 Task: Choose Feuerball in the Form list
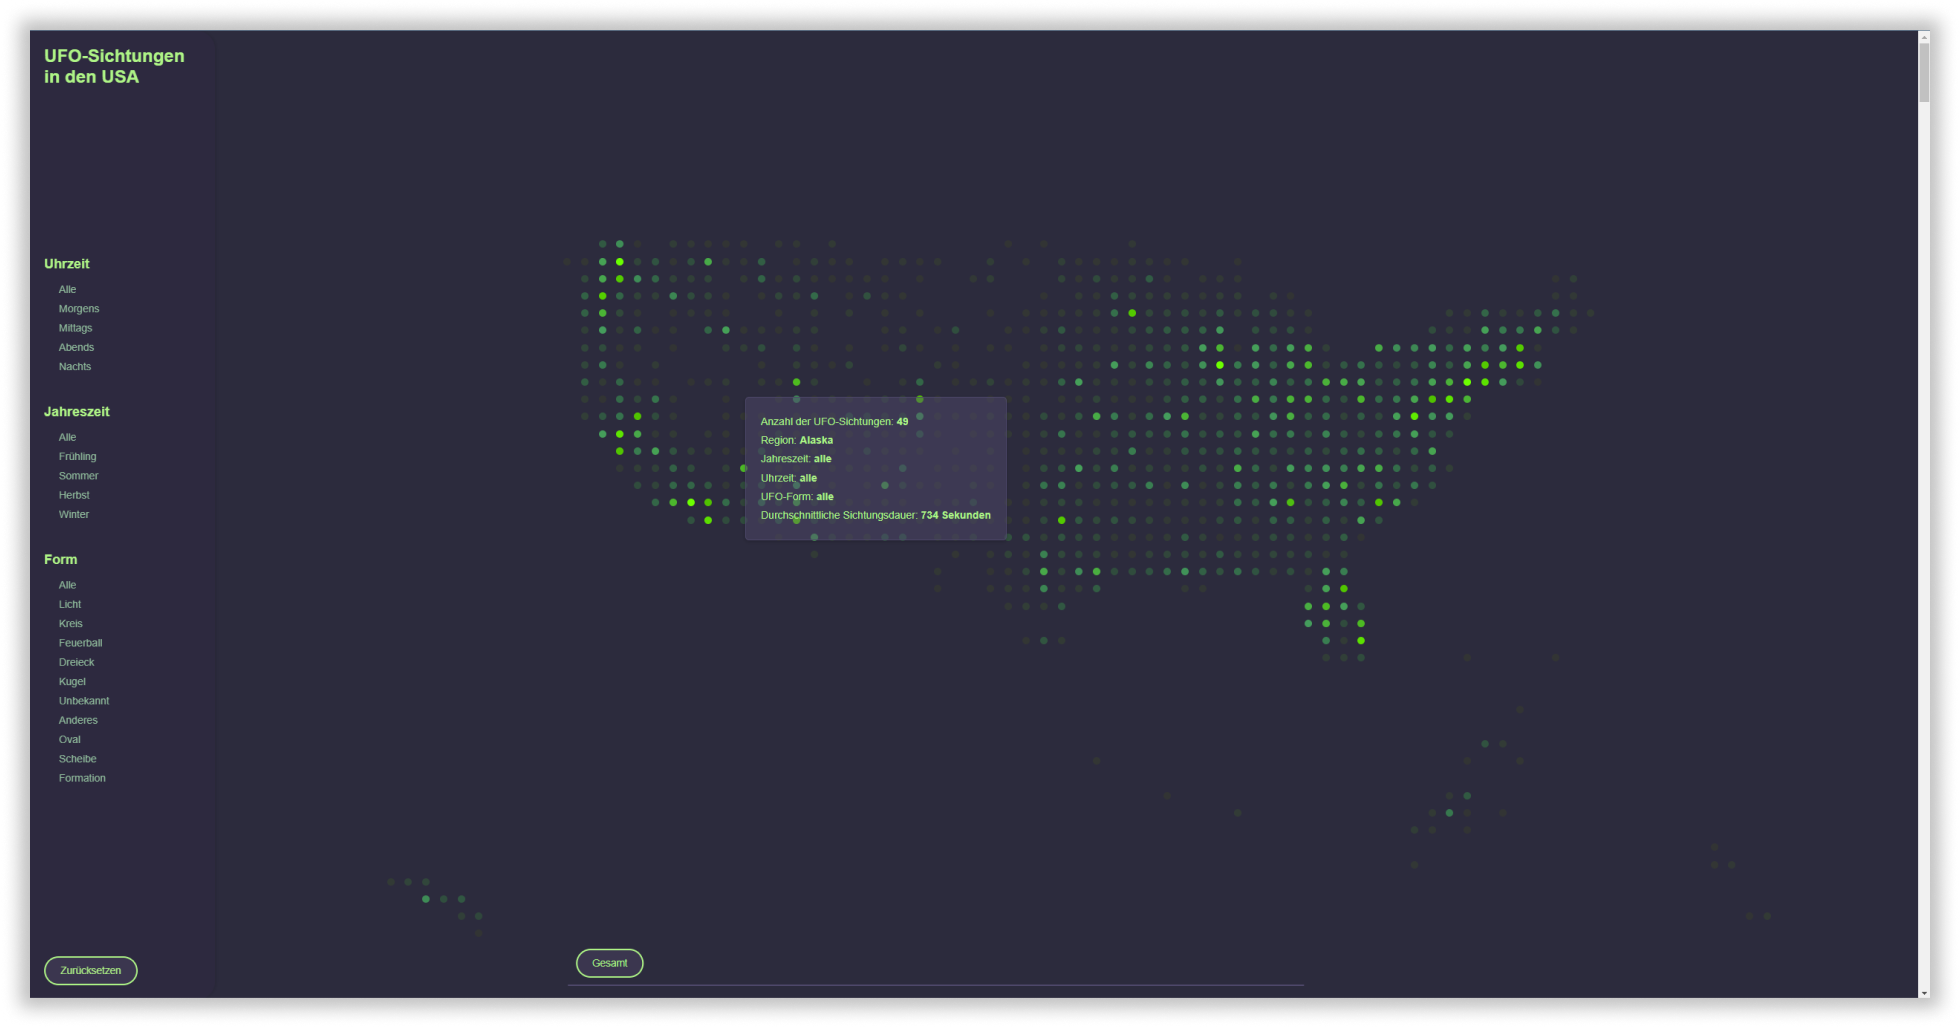[x=80, y=643]
